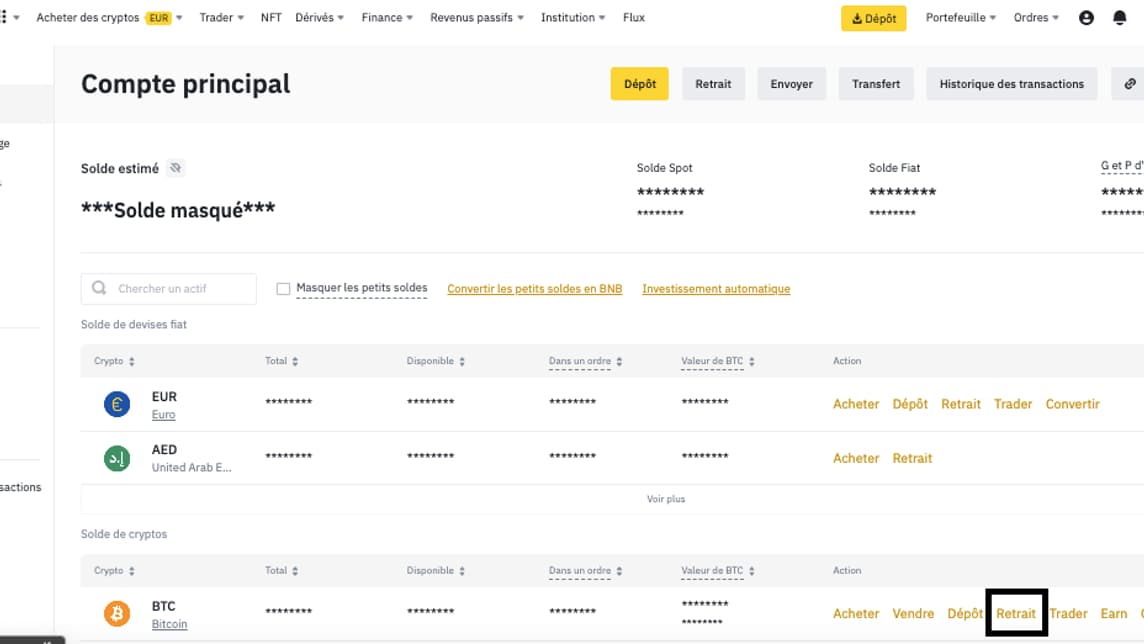This screenshot has height=644, width=1144.
Task: Sort the crypto table by Disponible column
Action: tap(462, 571)
